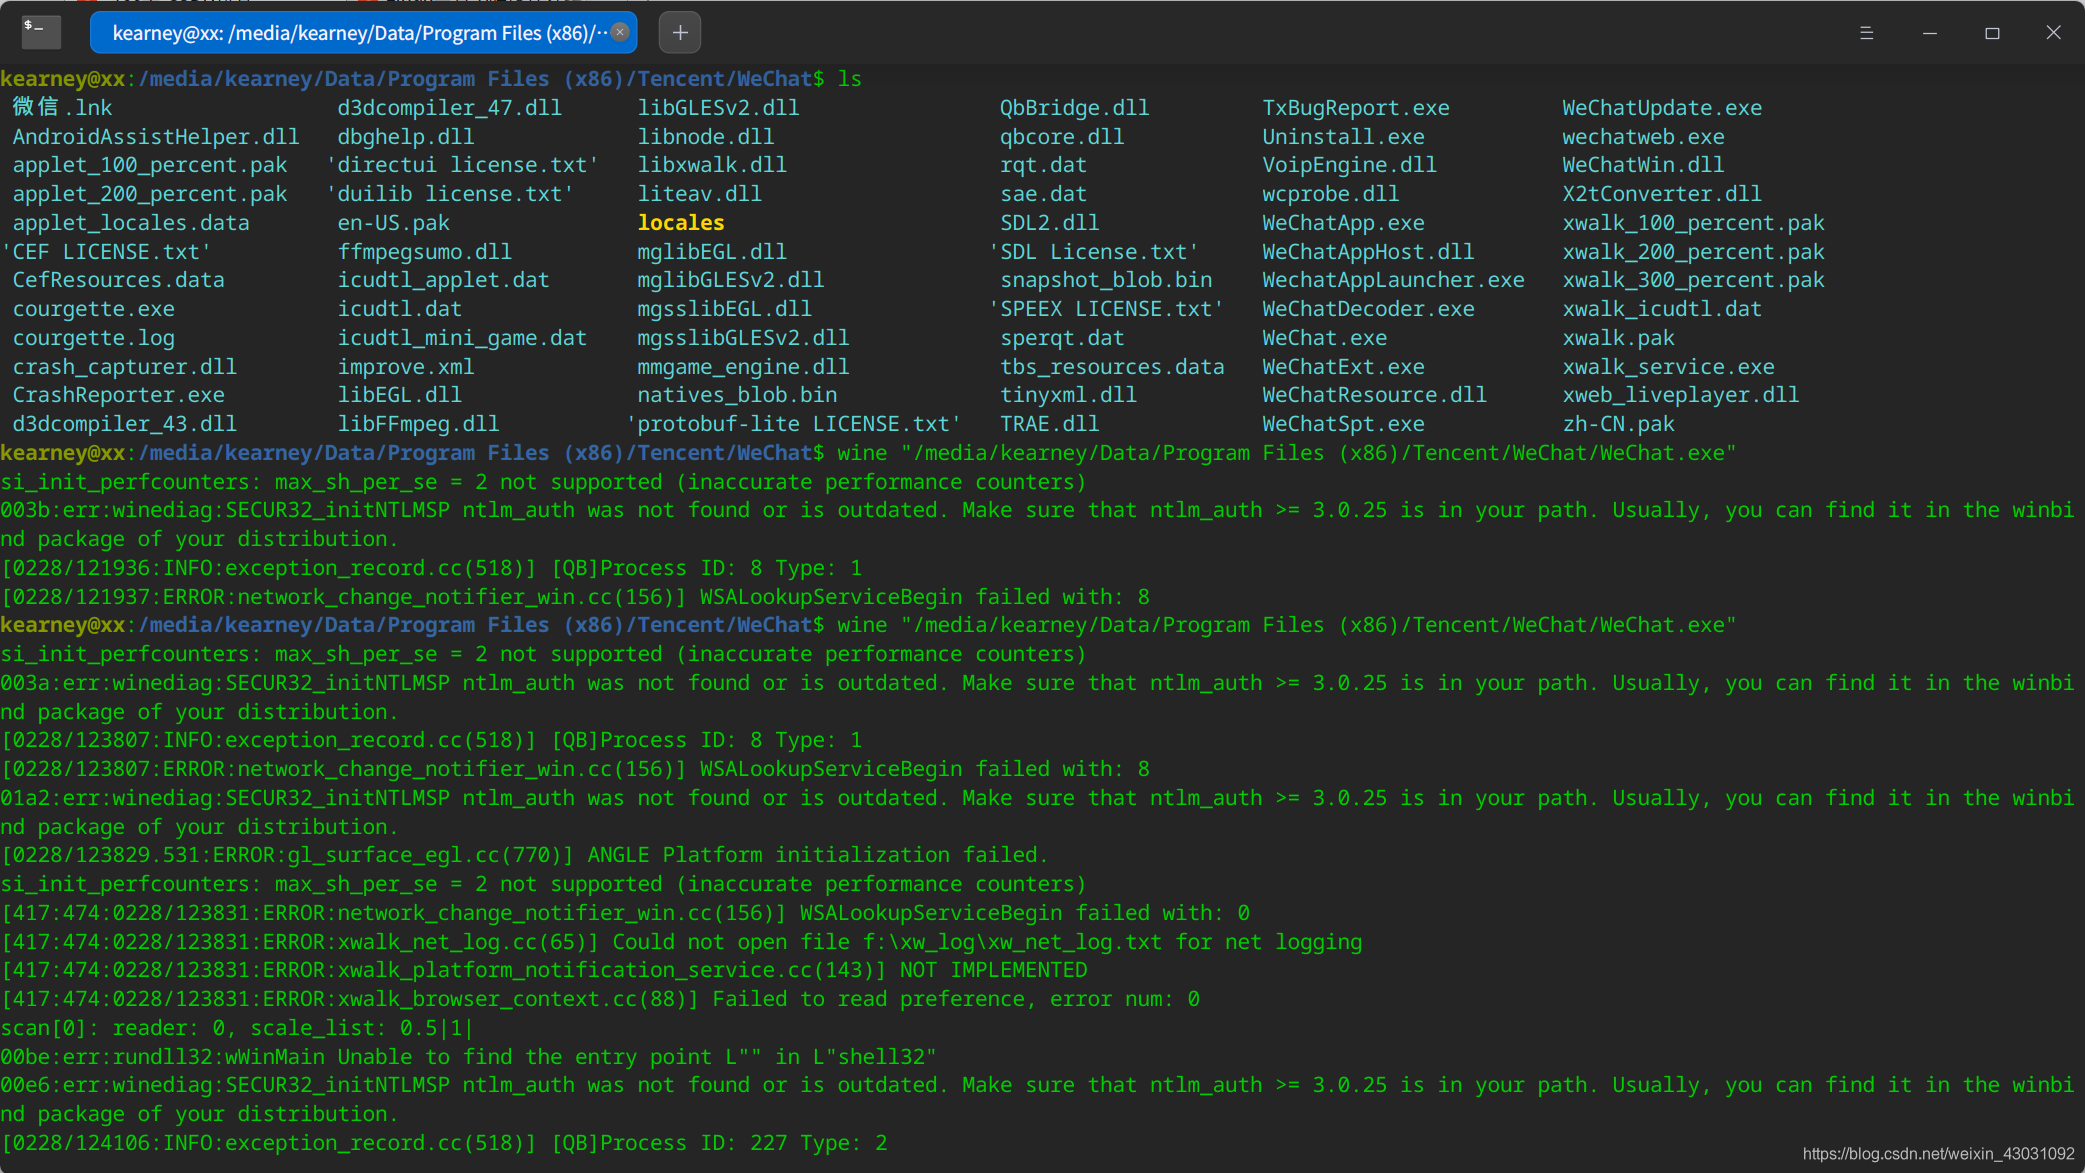Click the highlighted locales directory name
This screenshot has height=1173, width=2085.
click(681, 223)
